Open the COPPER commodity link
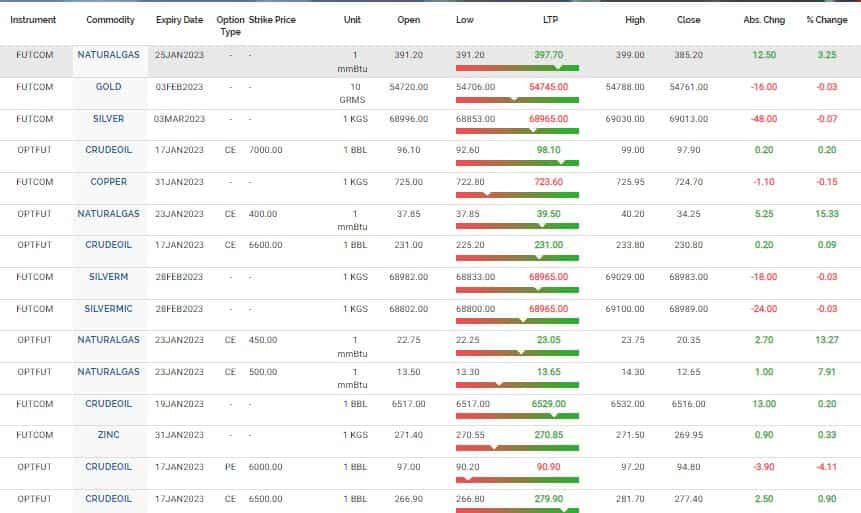This screenshot has width=861, height=513. point(108,182)
